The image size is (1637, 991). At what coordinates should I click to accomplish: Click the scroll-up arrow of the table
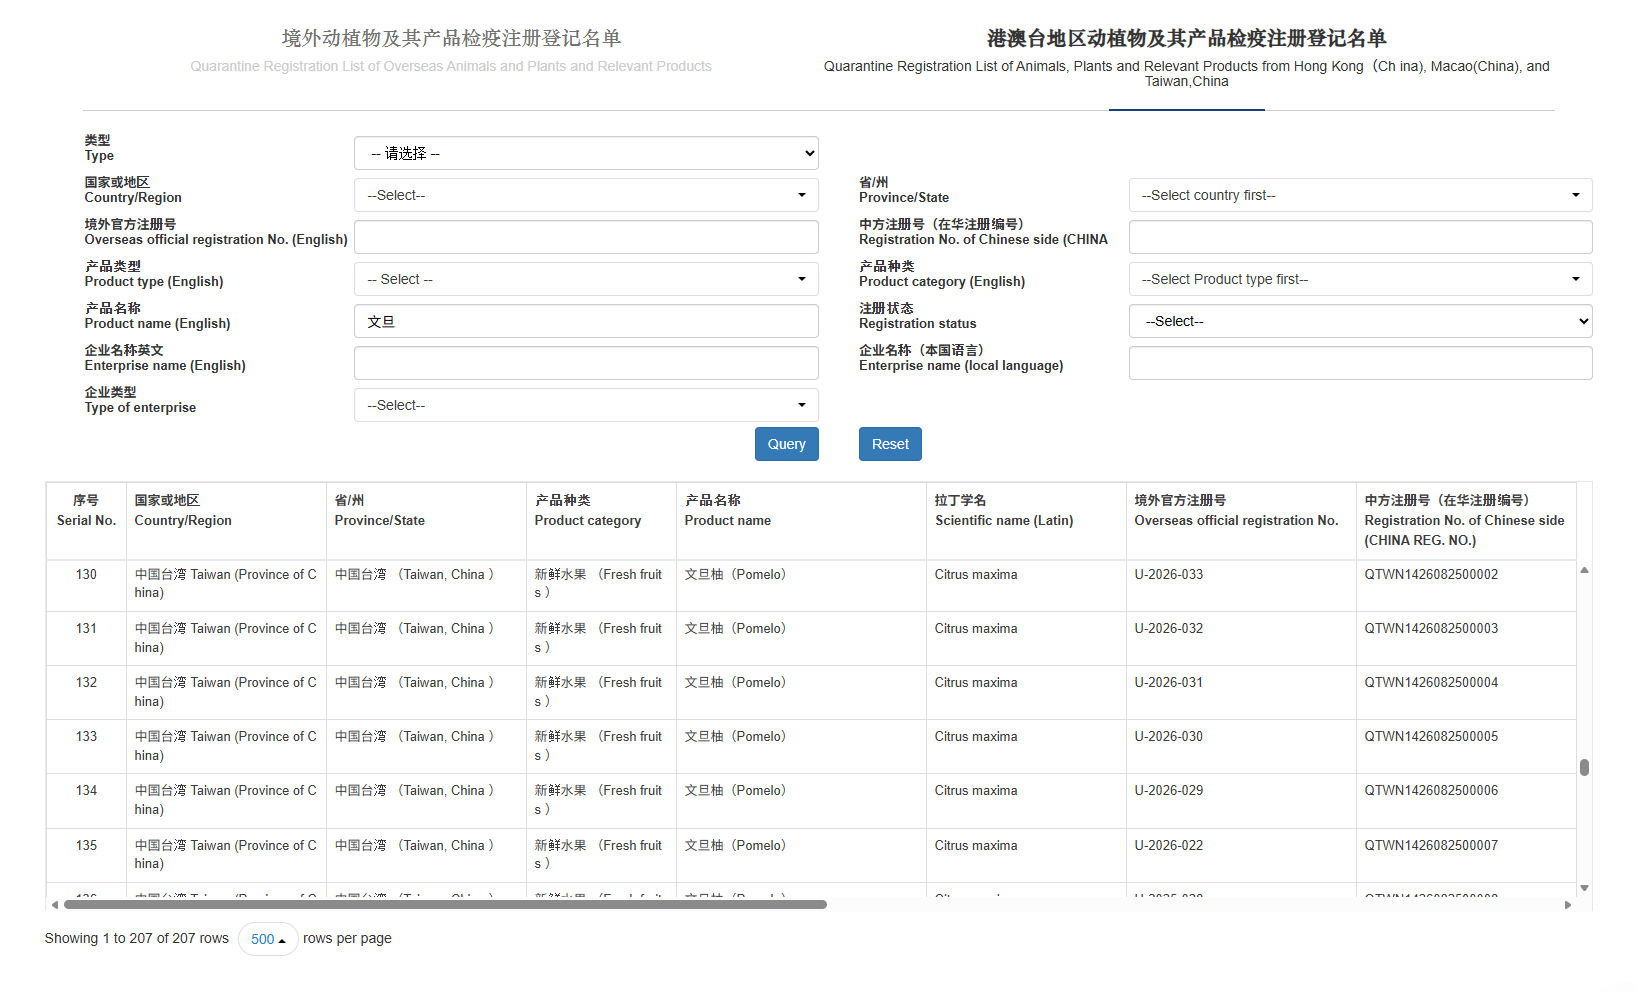coord(1584,570)
